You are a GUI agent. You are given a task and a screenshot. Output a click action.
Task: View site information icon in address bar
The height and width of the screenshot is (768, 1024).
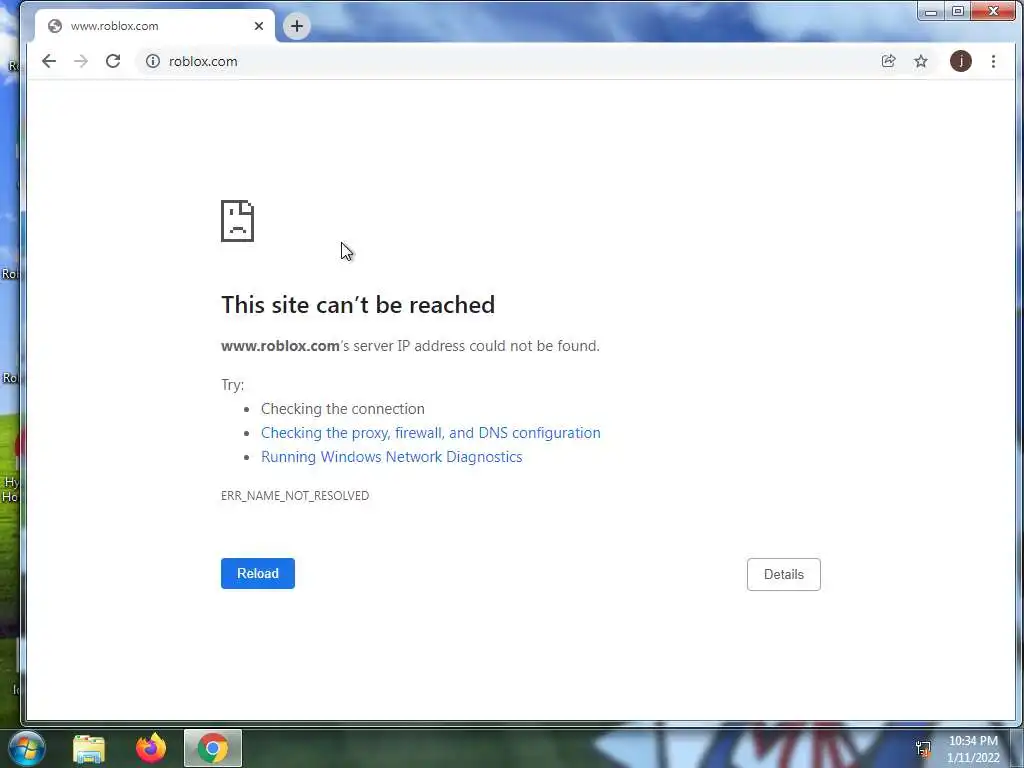point(153,61)
